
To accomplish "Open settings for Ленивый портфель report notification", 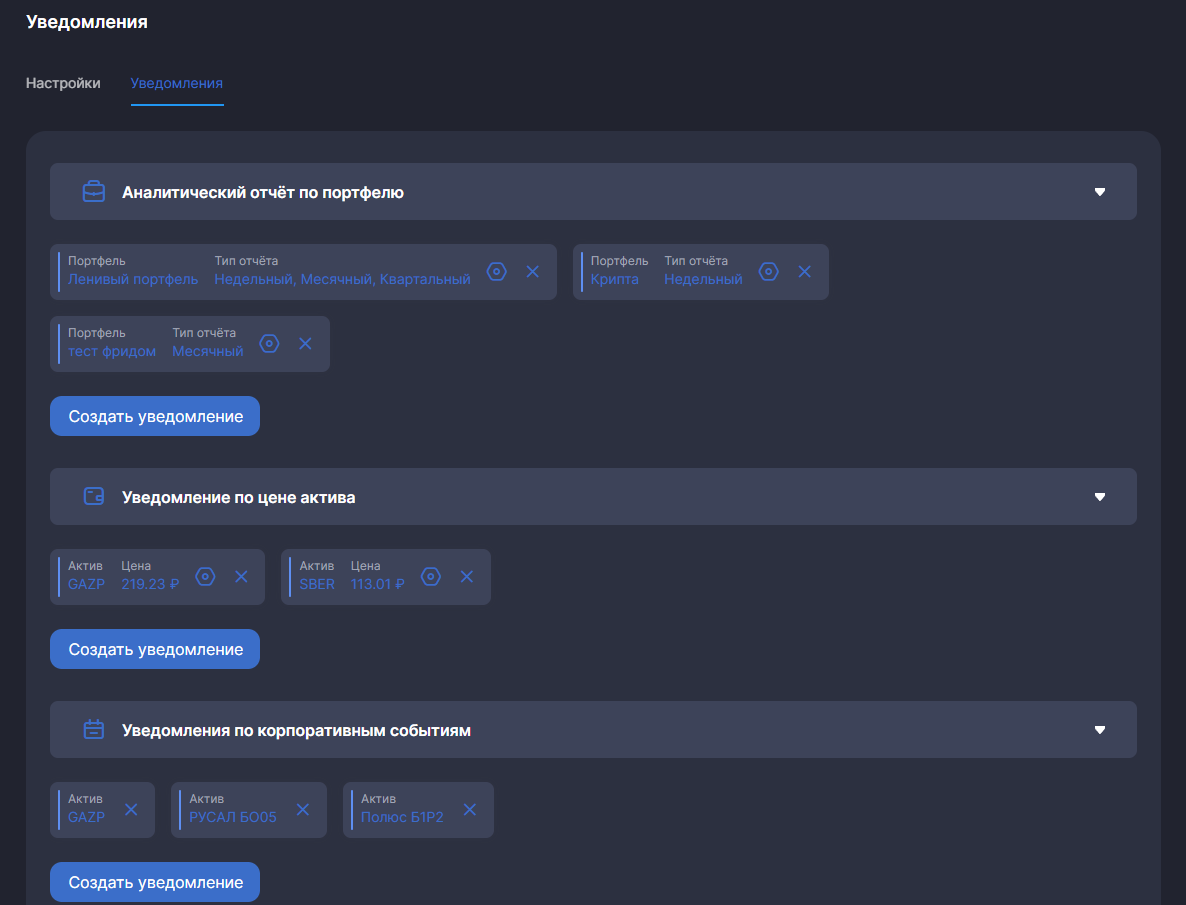I will [x=497, y=272].
